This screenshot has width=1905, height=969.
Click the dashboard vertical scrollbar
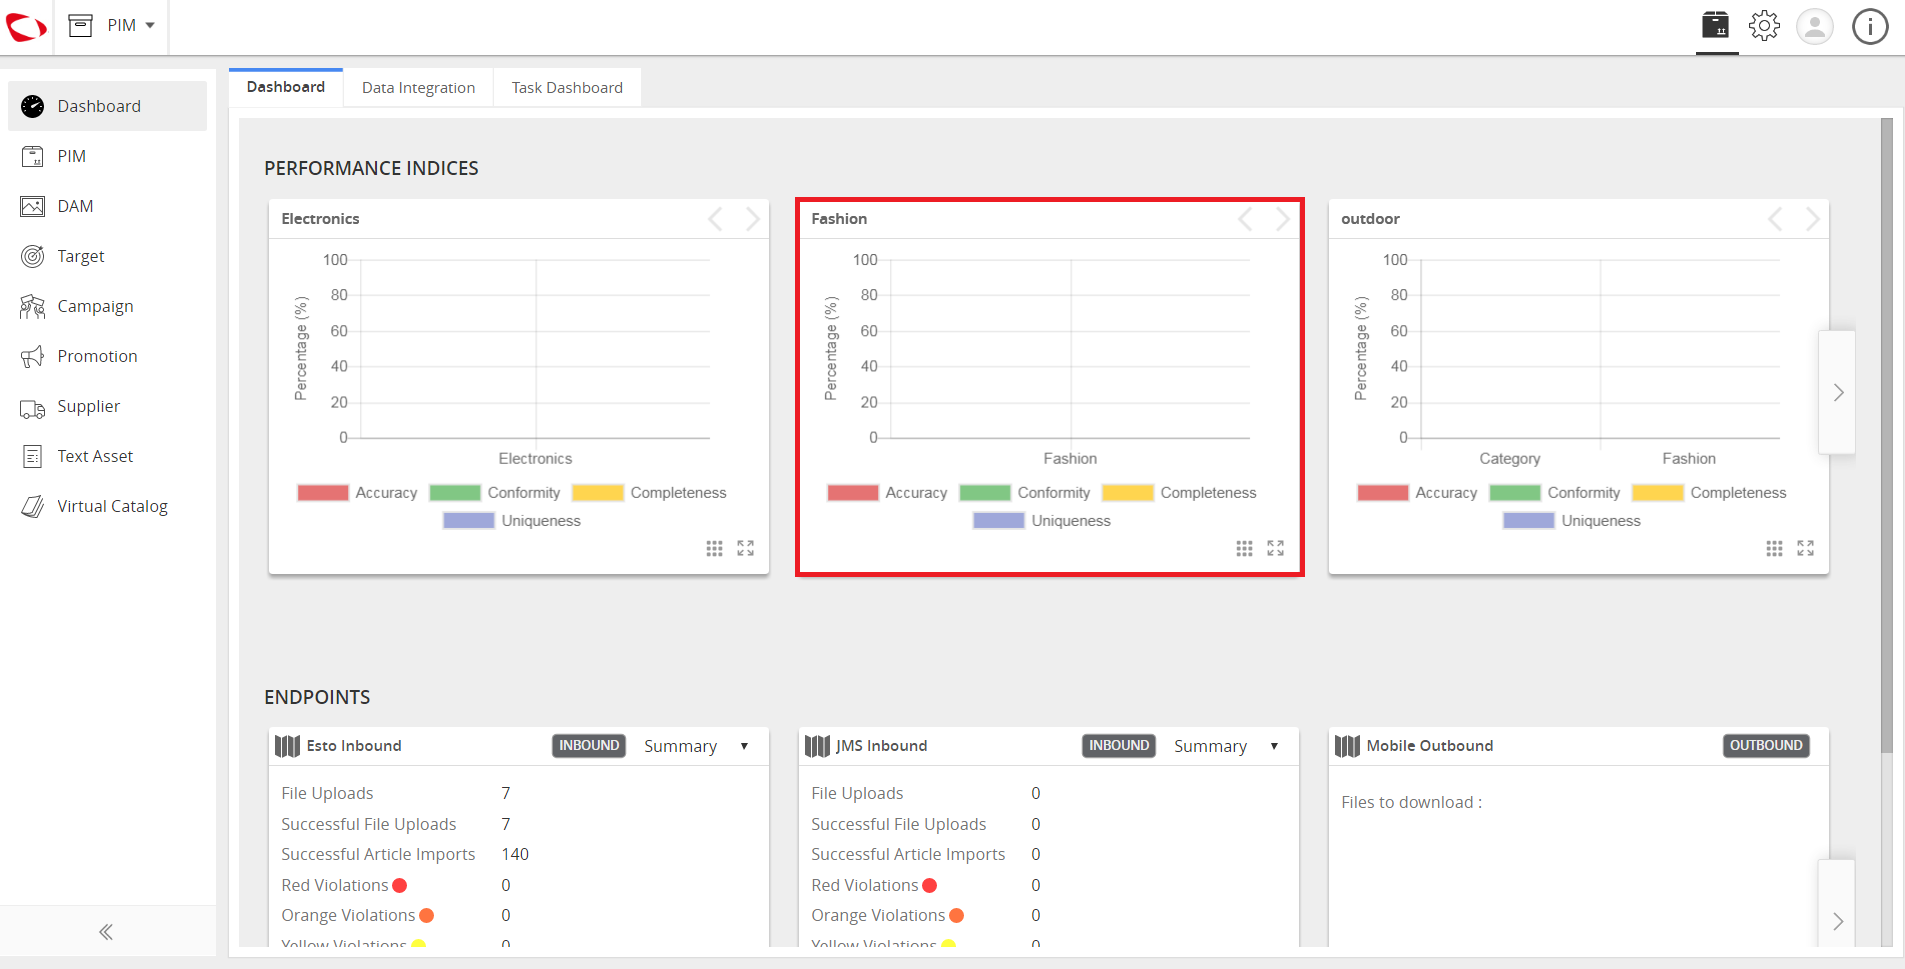(x=1887, y=435)
